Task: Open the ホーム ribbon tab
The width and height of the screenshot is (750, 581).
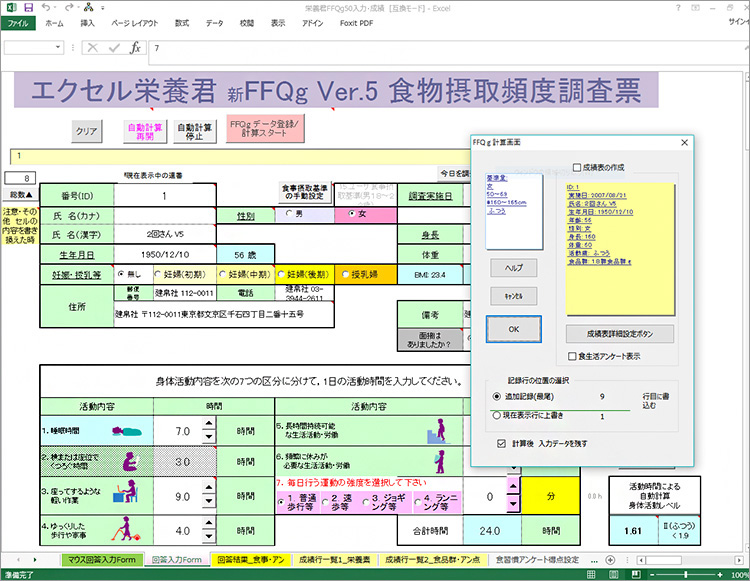Action: (55, 23)
